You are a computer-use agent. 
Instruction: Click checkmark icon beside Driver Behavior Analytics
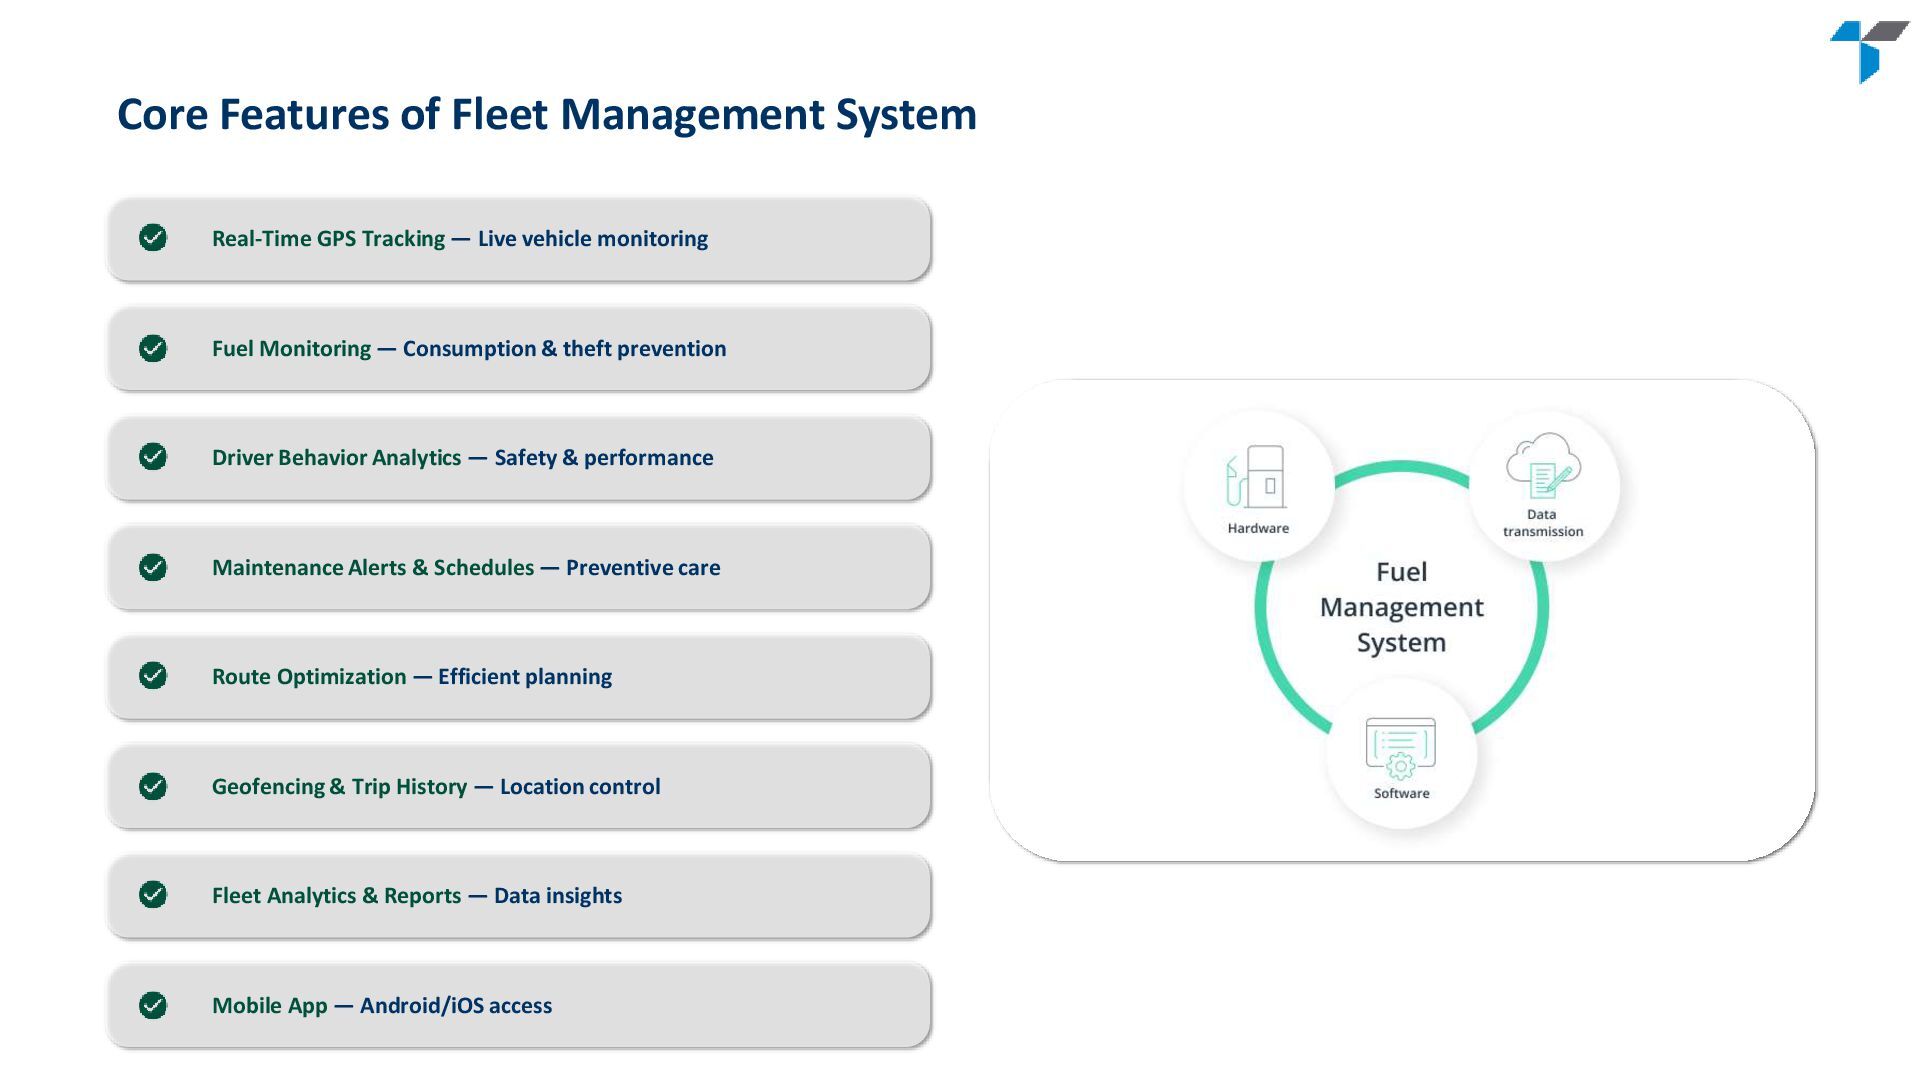[x=153, y=457]
